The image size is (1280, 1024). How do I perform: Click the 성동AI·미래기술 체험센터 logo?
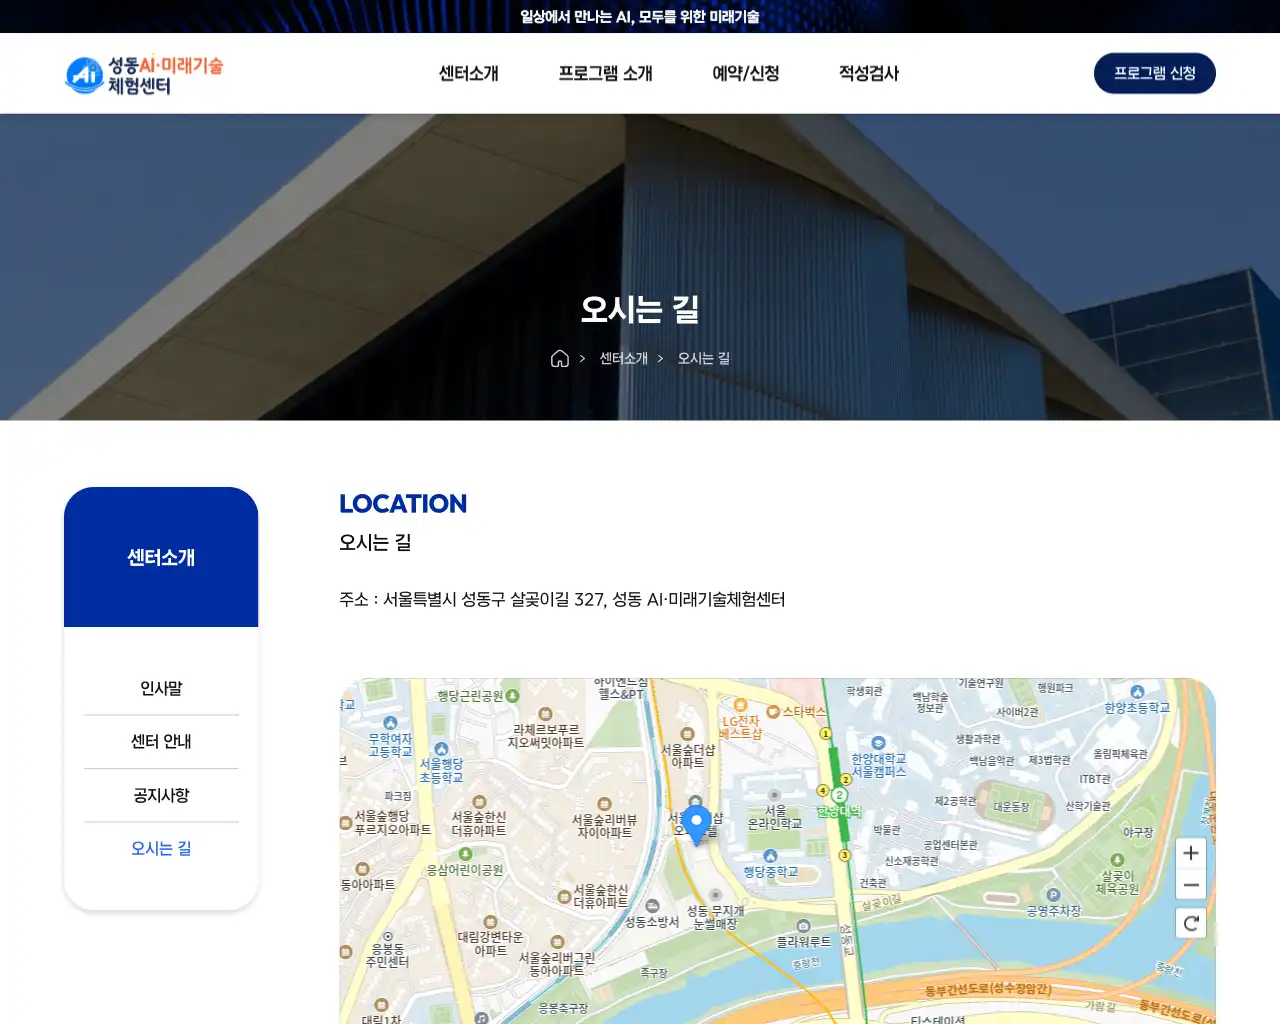tap(144, 75)
